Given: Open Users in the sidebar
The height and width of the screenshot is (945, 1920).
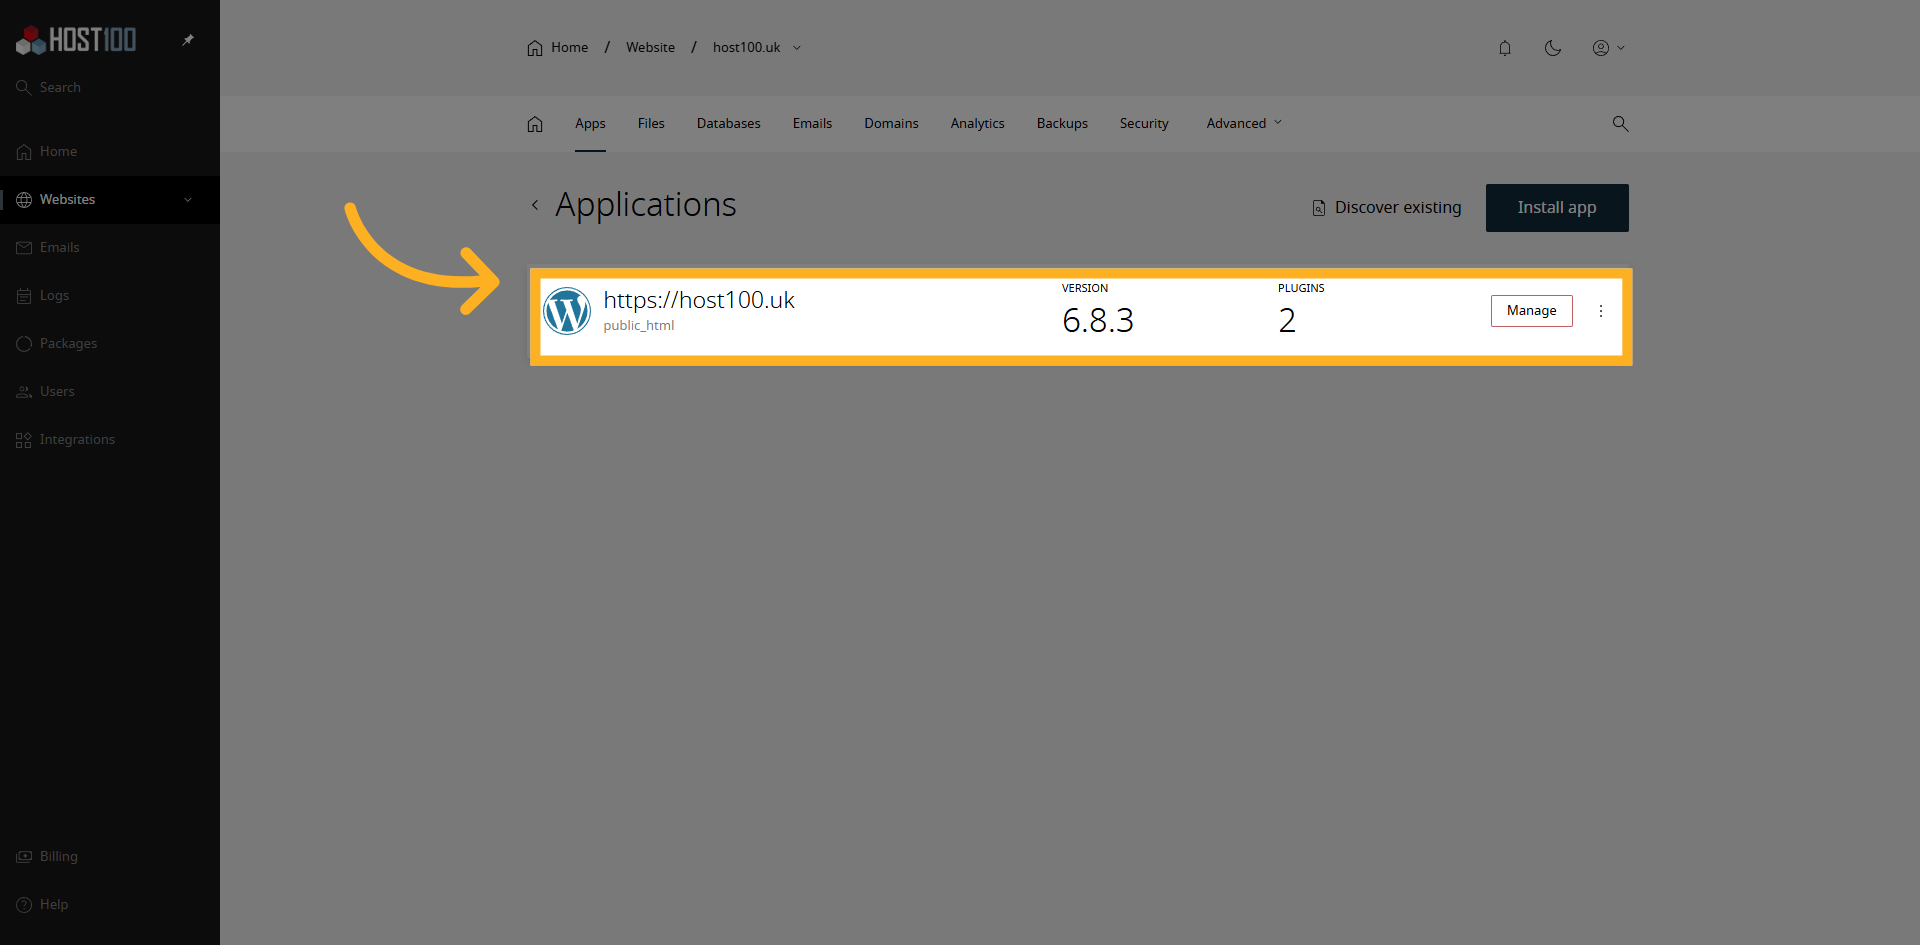Looking at the screenshot, I should pos(110,392).
